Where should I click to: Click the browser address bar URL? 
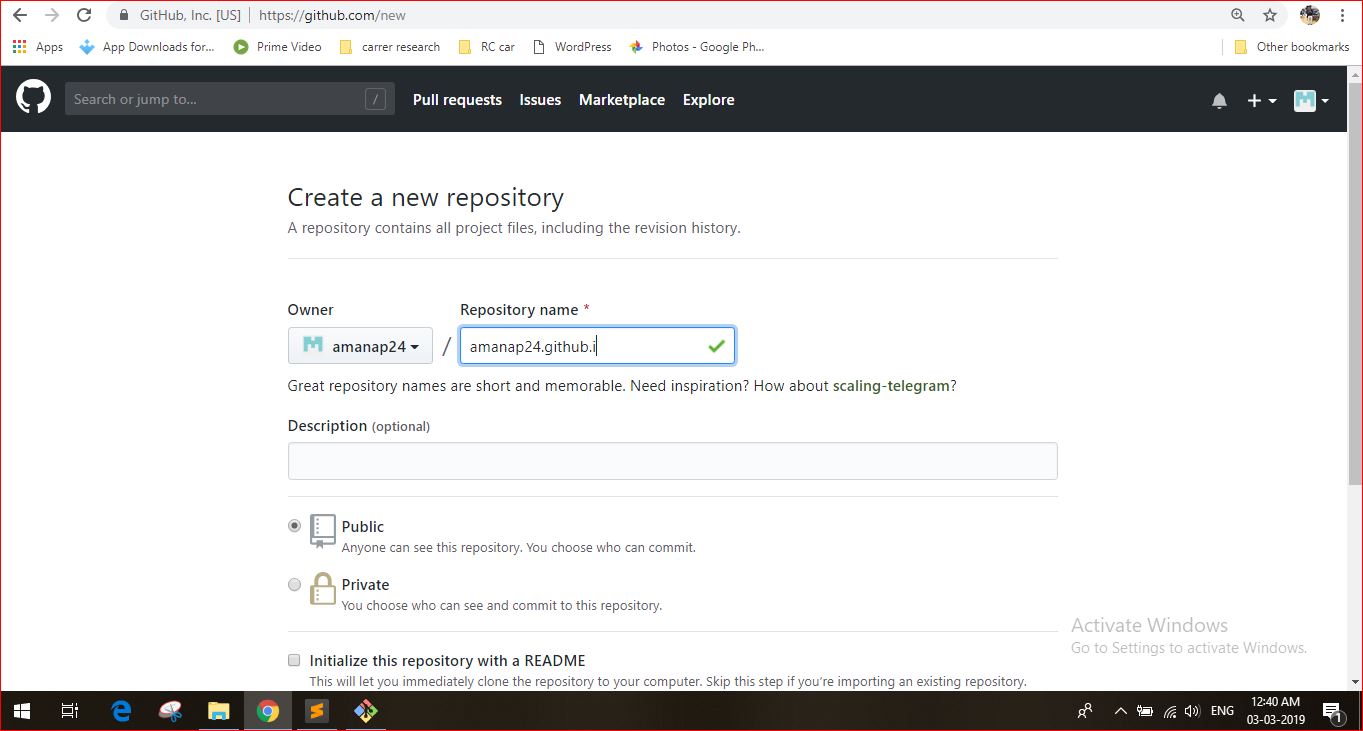pyautogui.click(x=332, y=15)
